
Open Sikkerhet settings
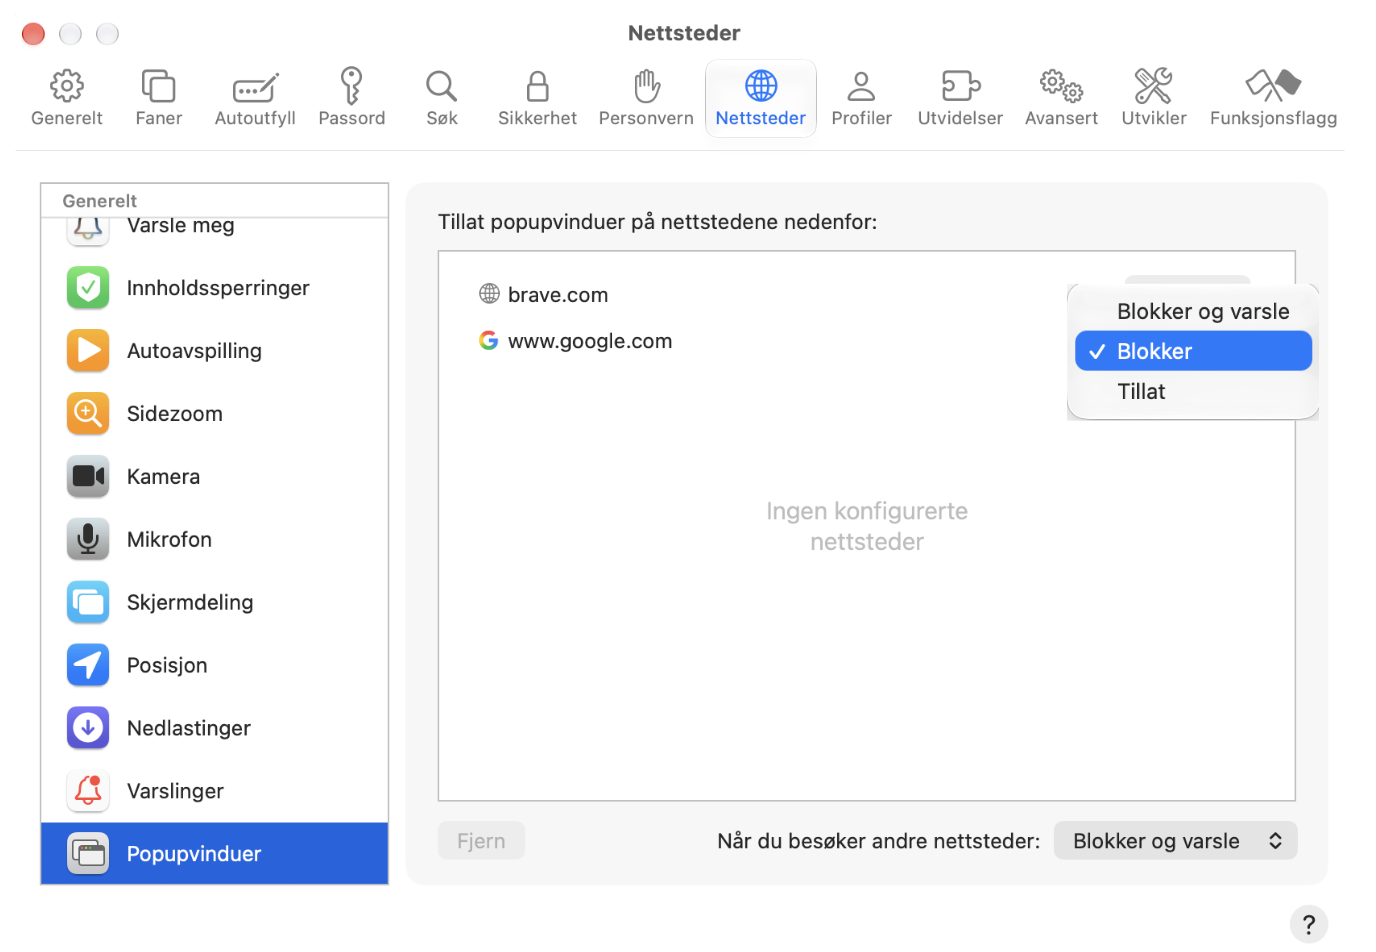[x=538, y=98]
